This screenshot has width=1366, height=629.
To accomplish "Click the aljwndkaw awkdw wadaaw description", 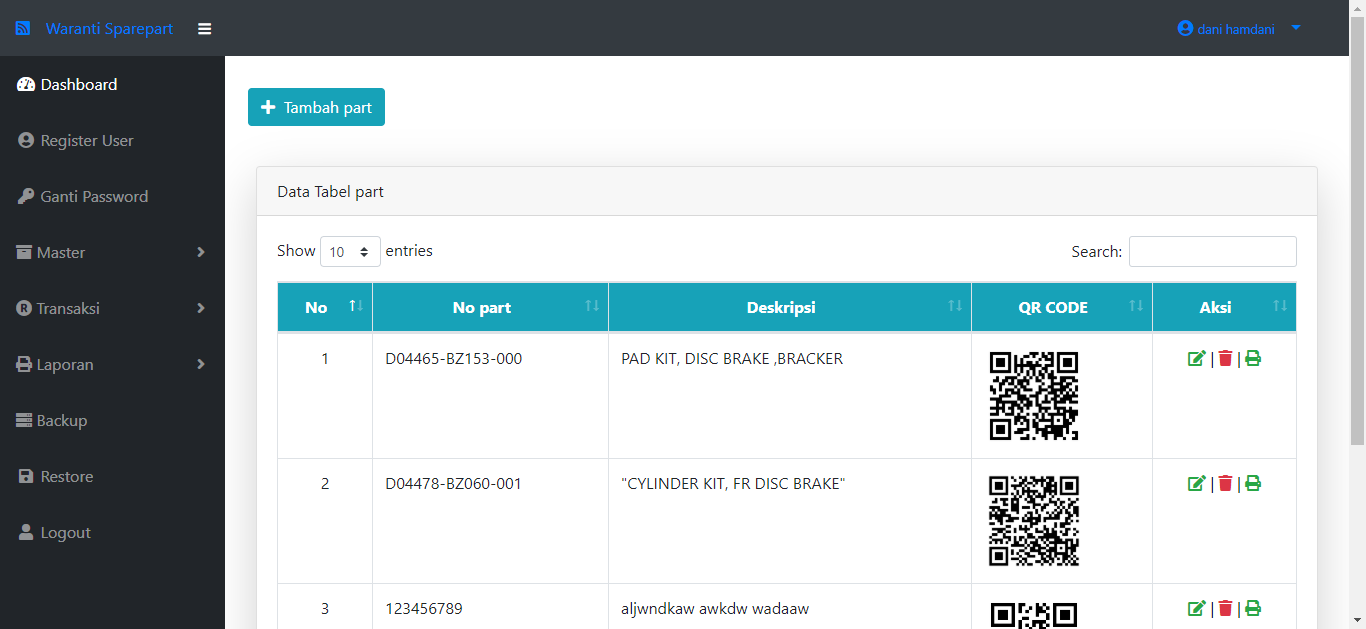I will click(715, 608).
